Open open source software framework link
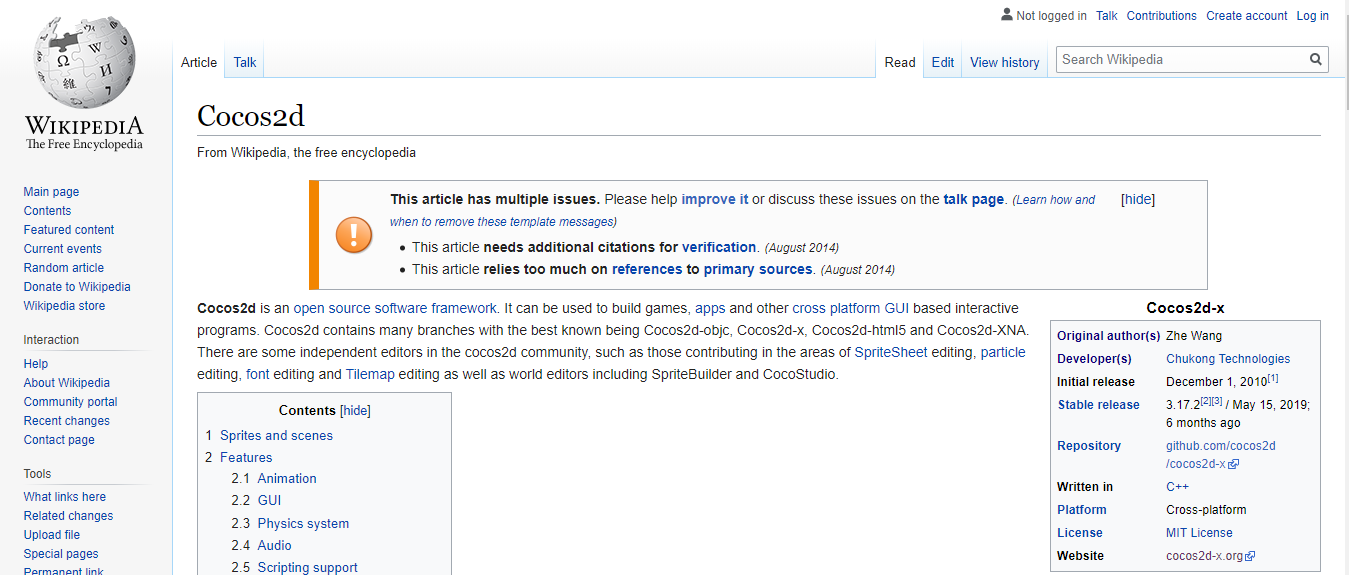1349x575 pixels. [395, 308]
